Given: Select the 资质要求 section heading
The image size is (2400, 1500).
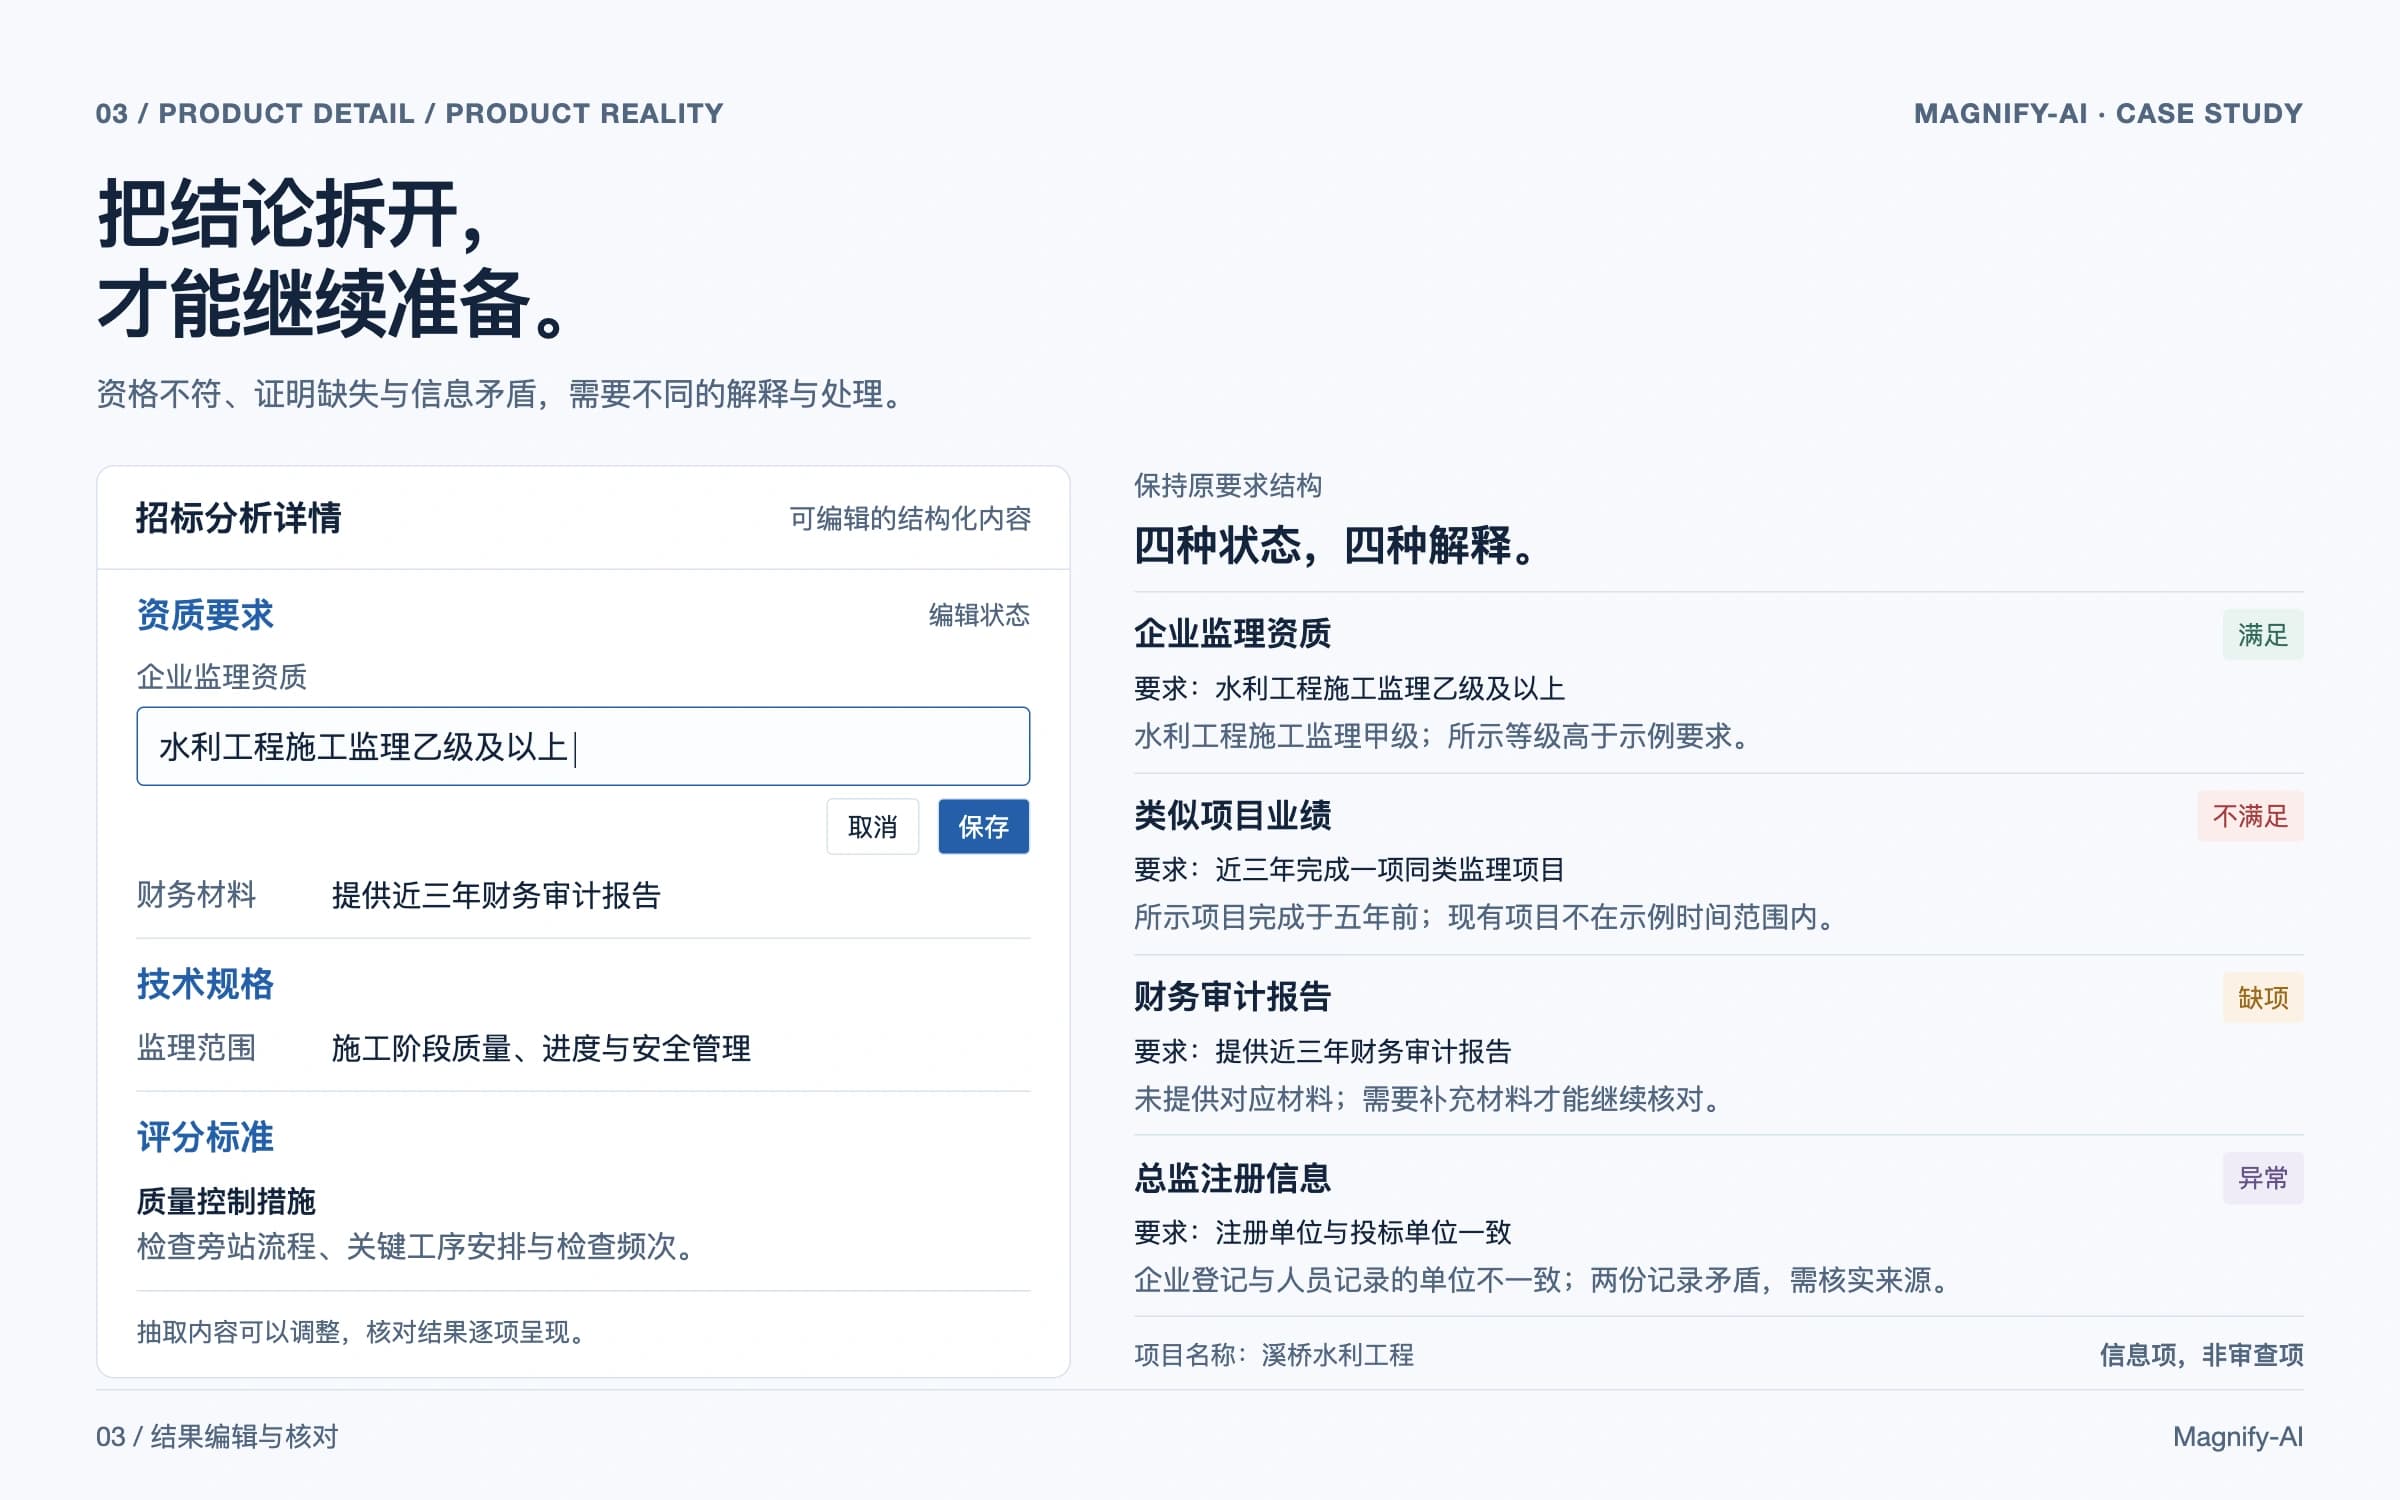Looking at the screenshot, I should pyautogui.click(x=205, y=614).
